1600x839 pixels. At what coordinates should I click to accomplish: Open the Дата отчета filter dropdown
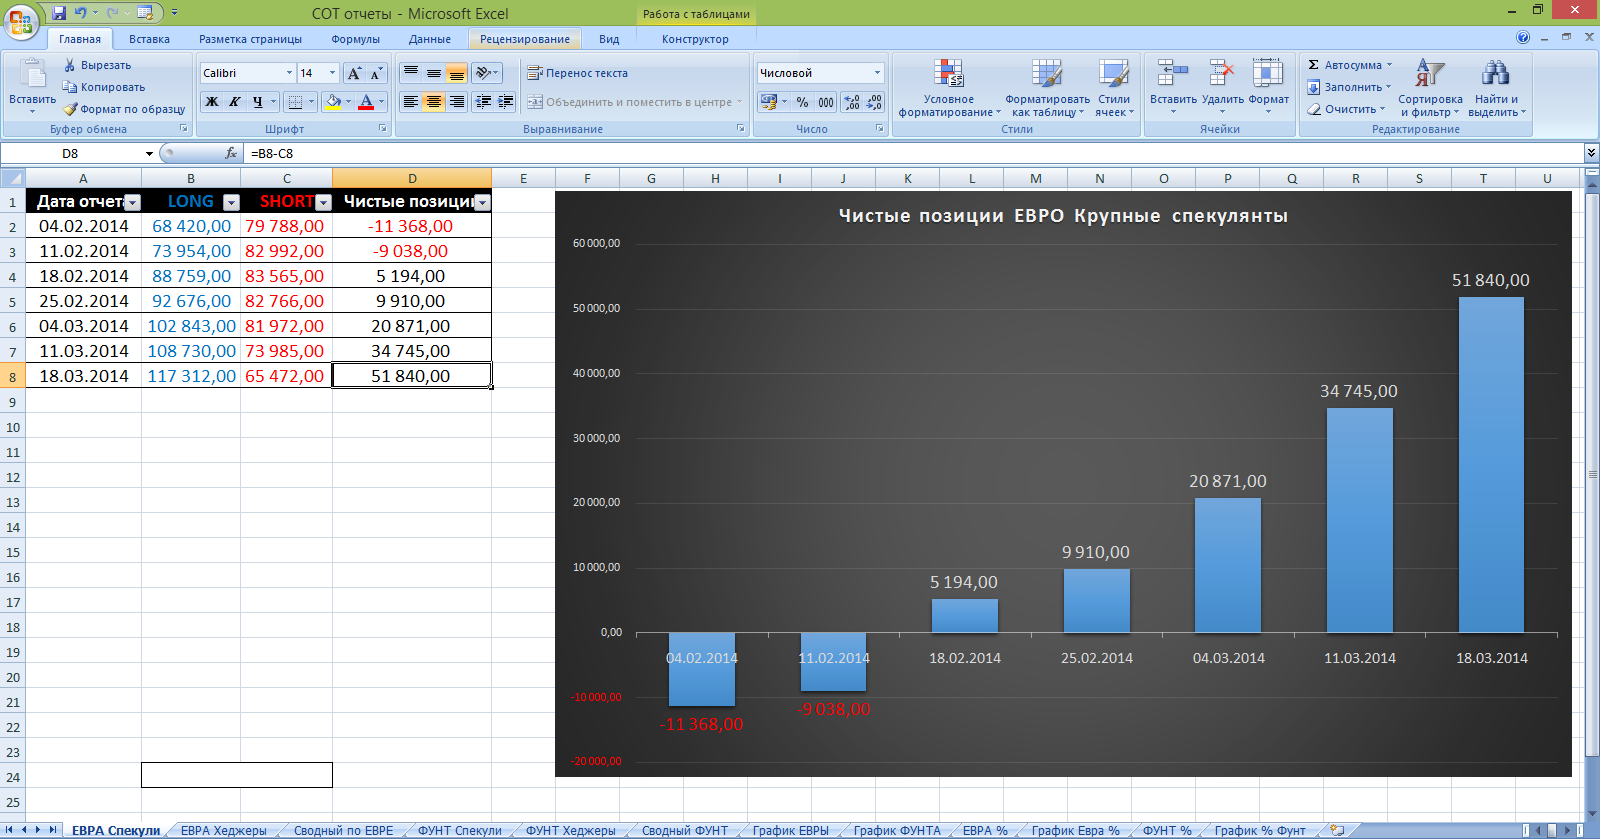(x=132, y=202)
